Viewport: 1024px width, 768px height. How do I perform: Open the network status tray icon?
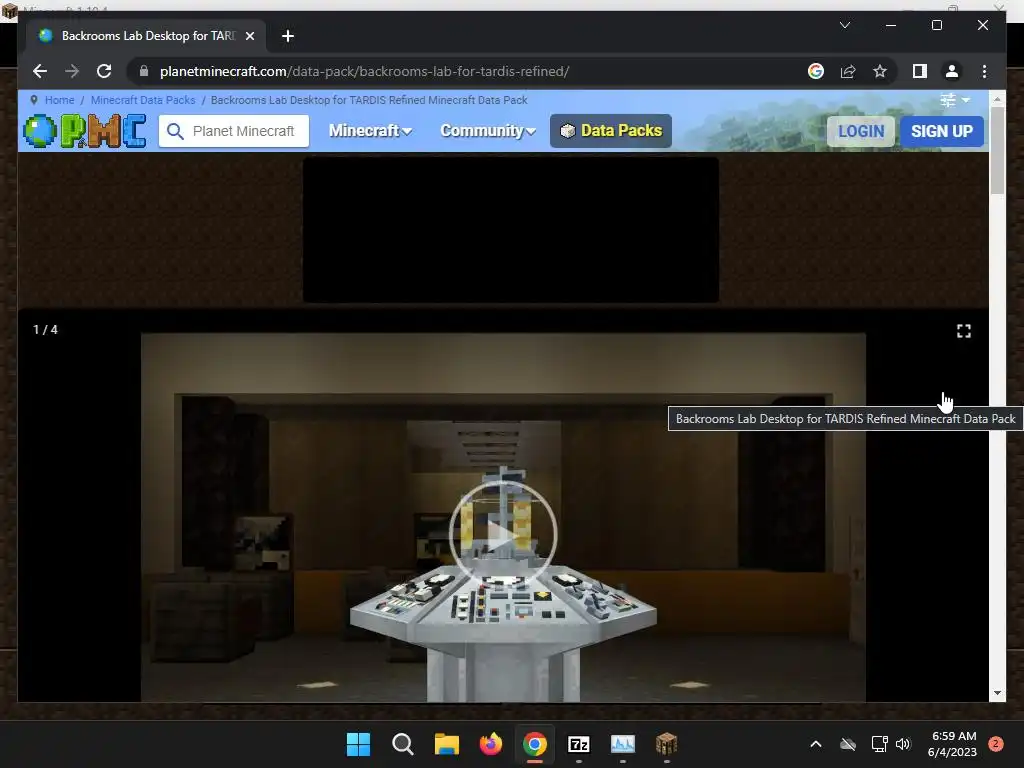(879, 744)
